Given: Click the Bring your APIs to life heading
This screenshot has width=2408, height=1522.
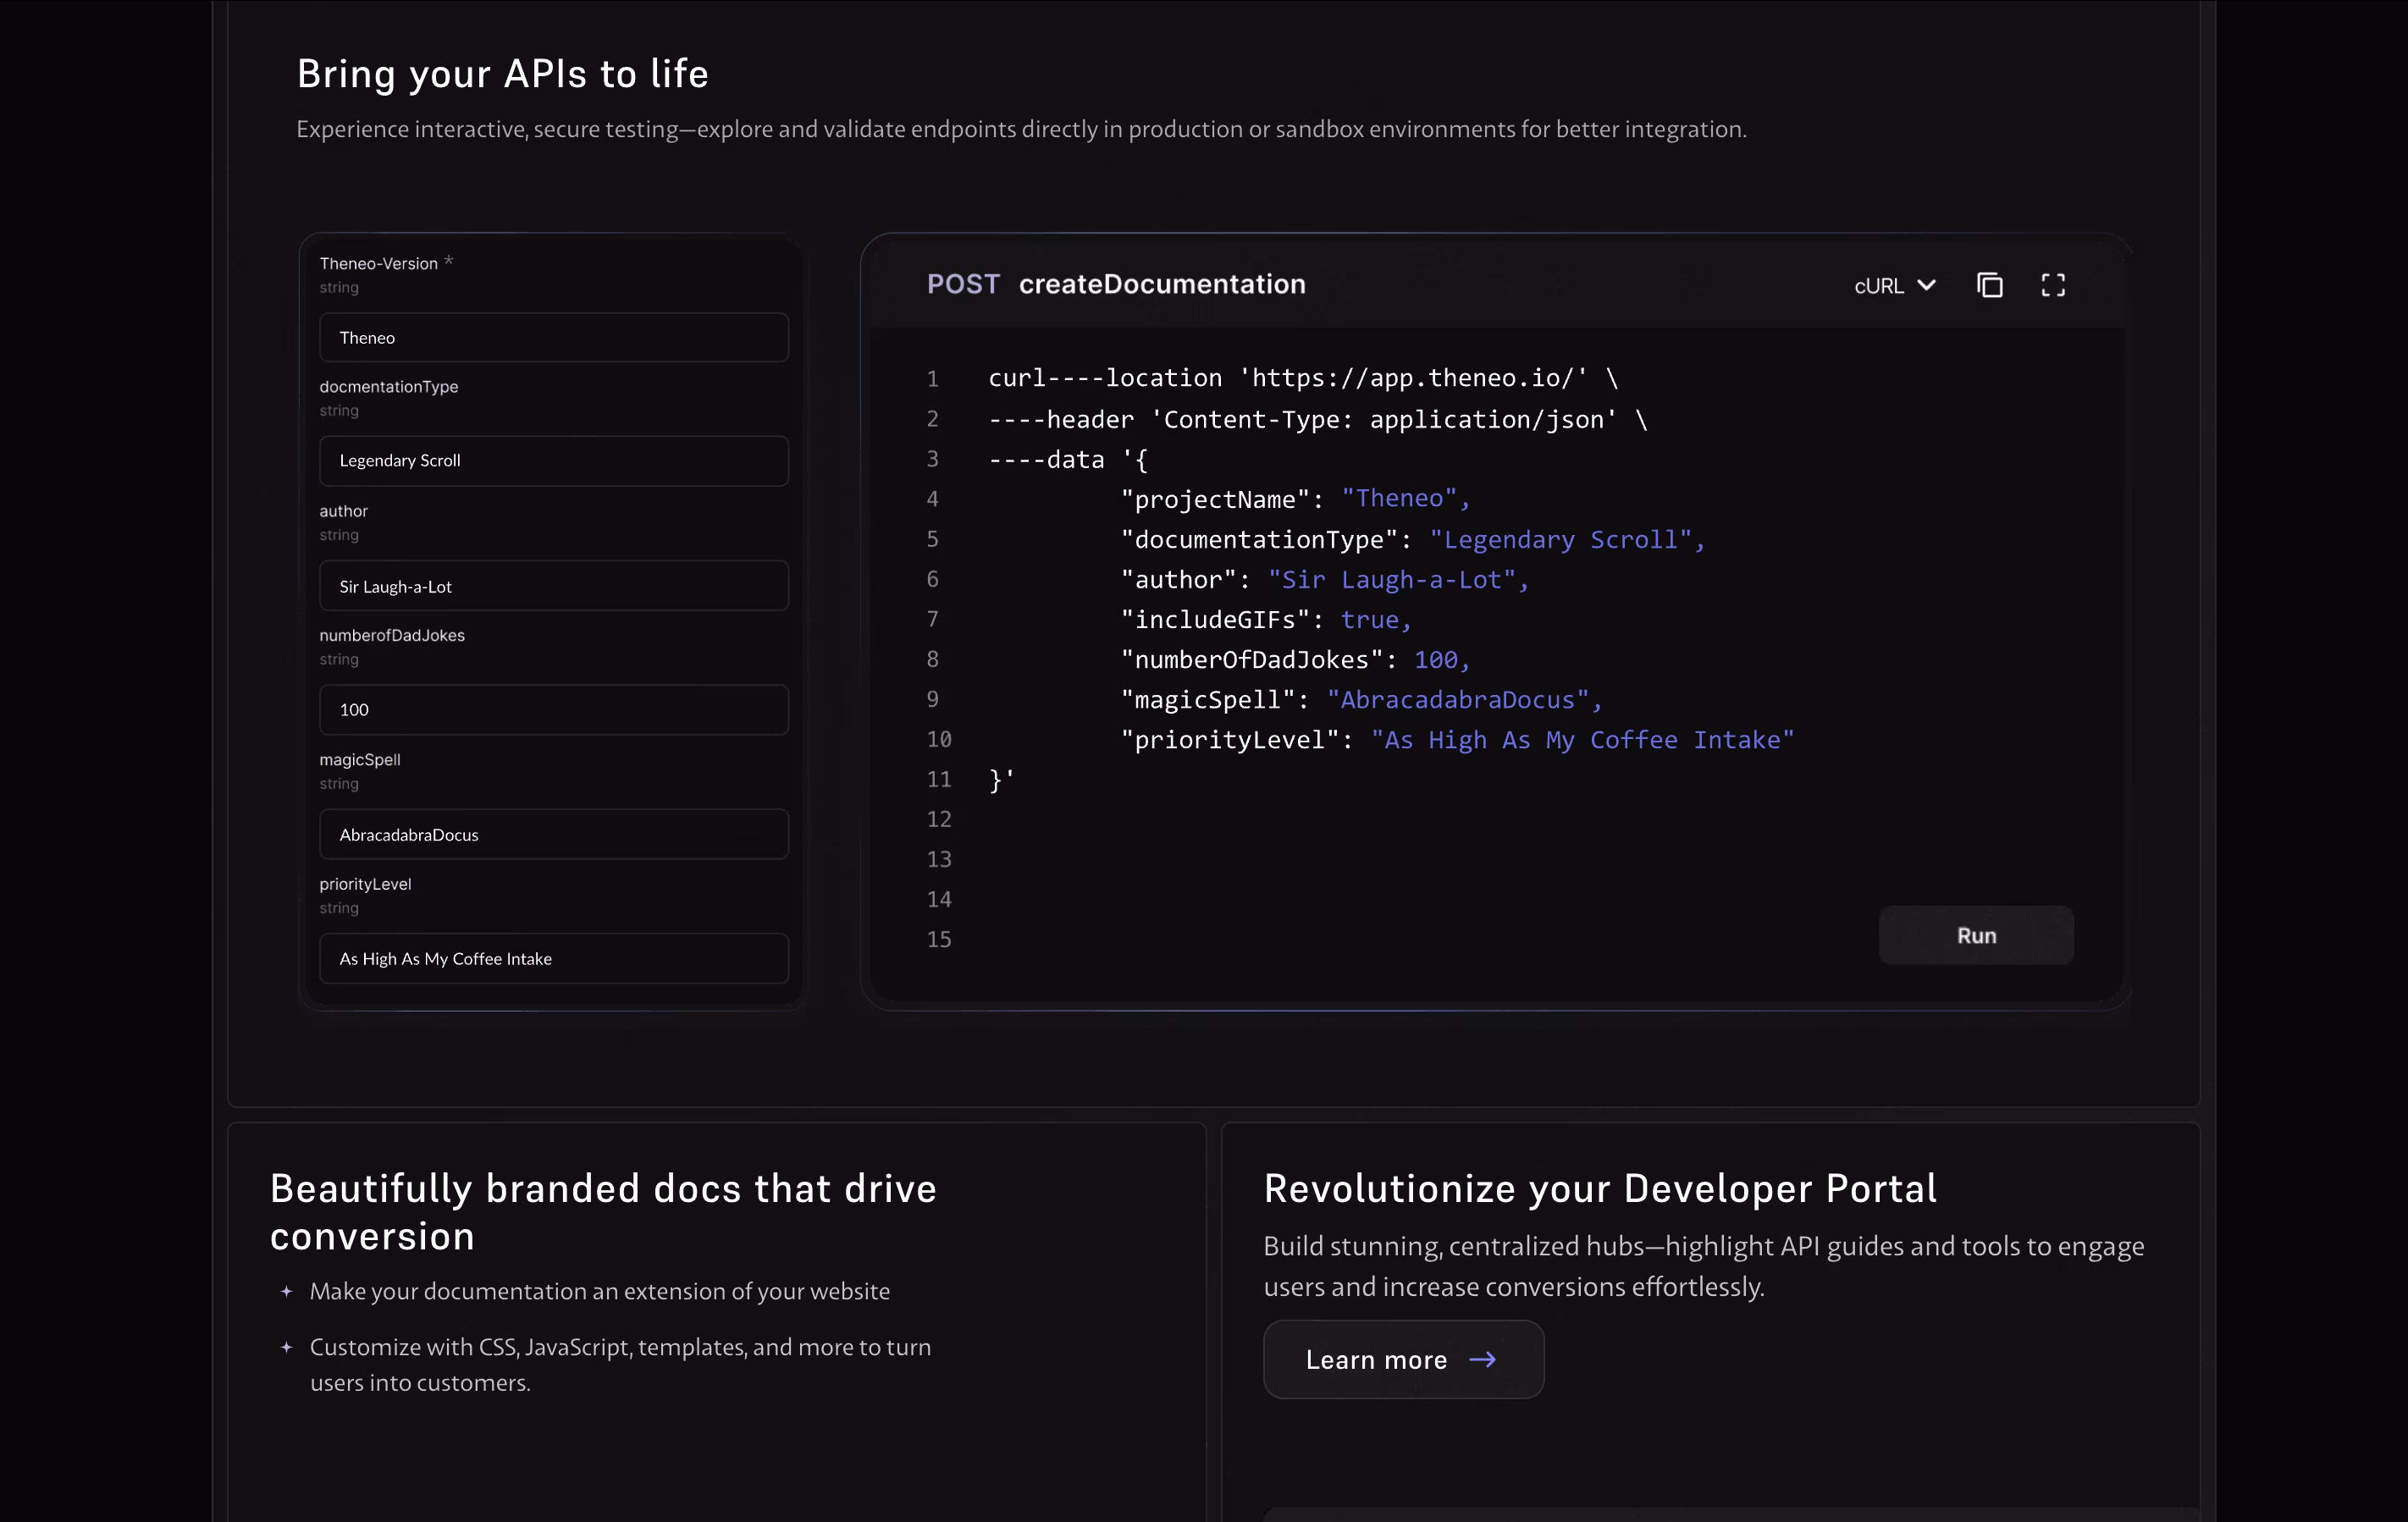Looking at the screenshot, I should (x=503, y=74).
